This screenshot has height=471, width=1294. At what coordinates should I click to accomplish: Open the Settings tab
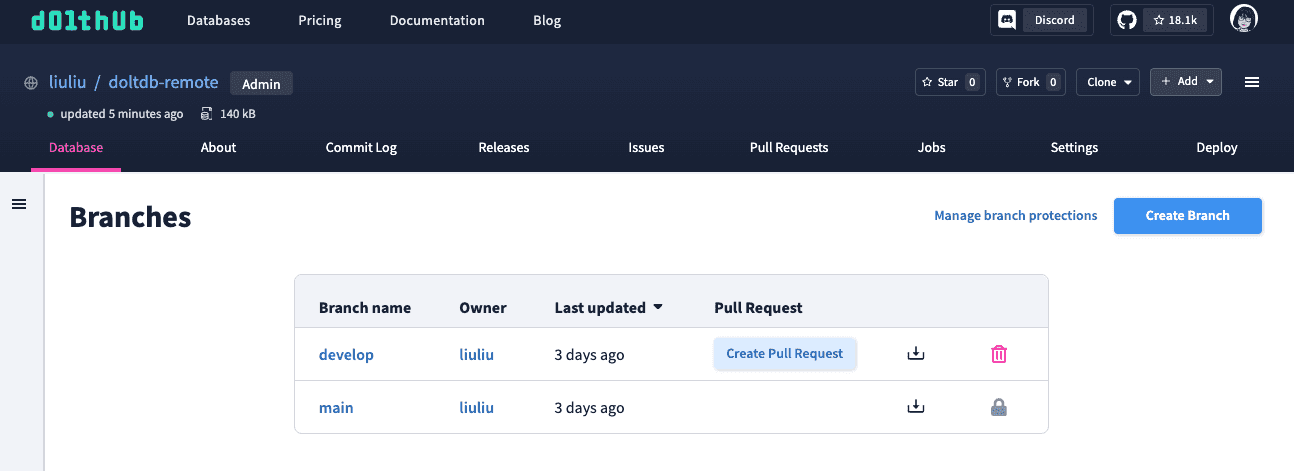[1074, 147]
